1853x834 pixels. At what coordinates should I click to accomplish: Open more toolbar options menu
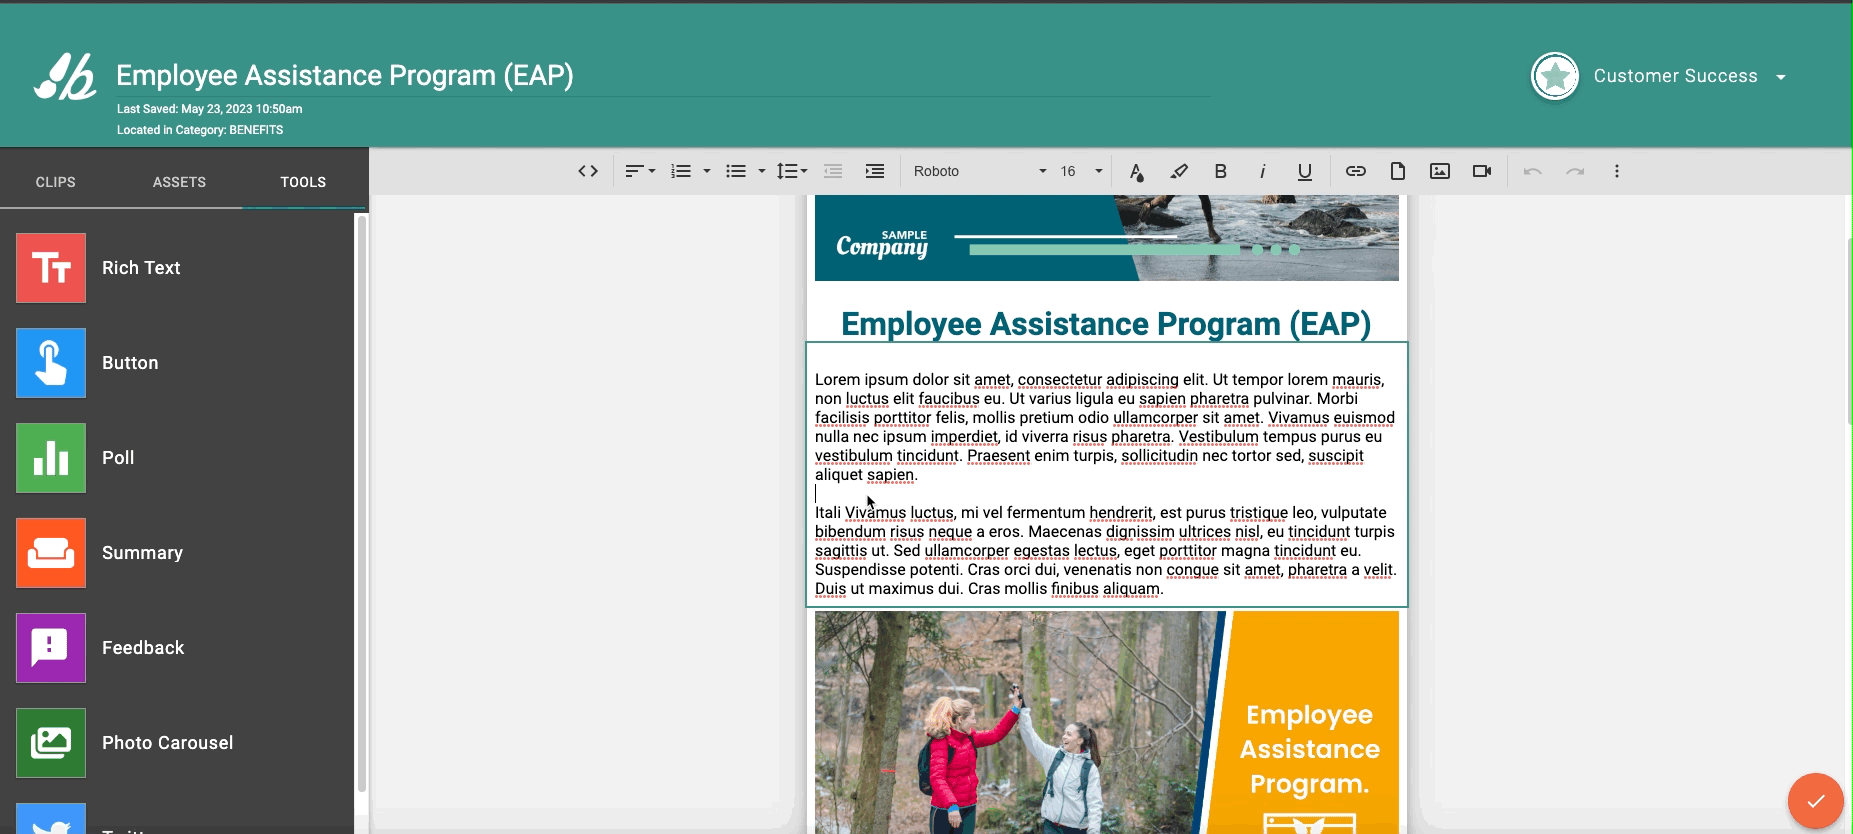point(1617,171)
